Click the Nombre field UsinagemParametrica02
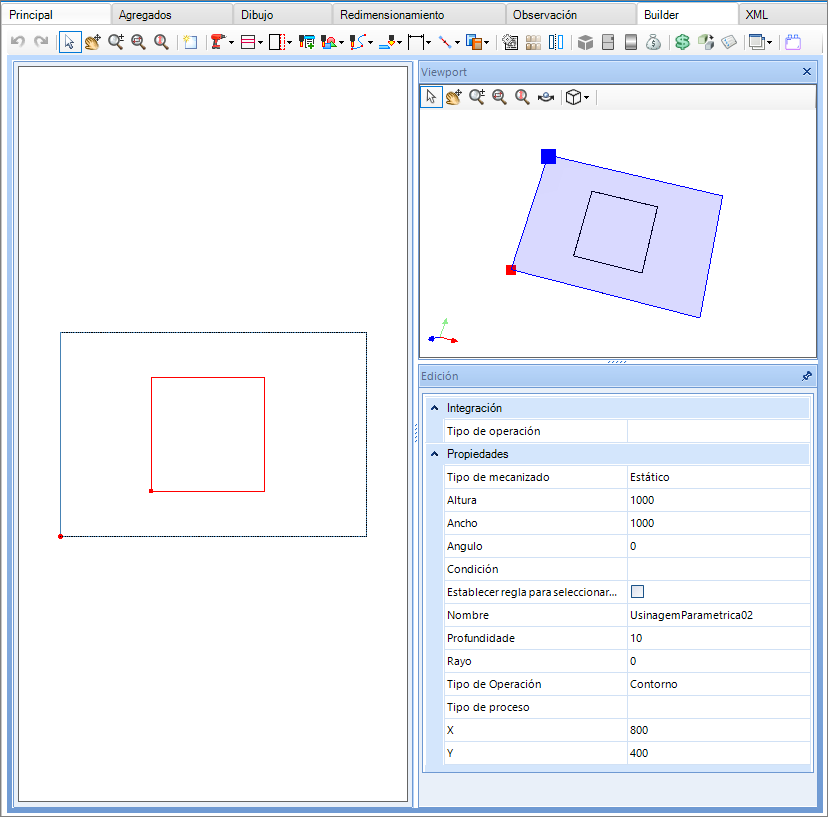Screen dimensions: 828x817 click(718, 615)
